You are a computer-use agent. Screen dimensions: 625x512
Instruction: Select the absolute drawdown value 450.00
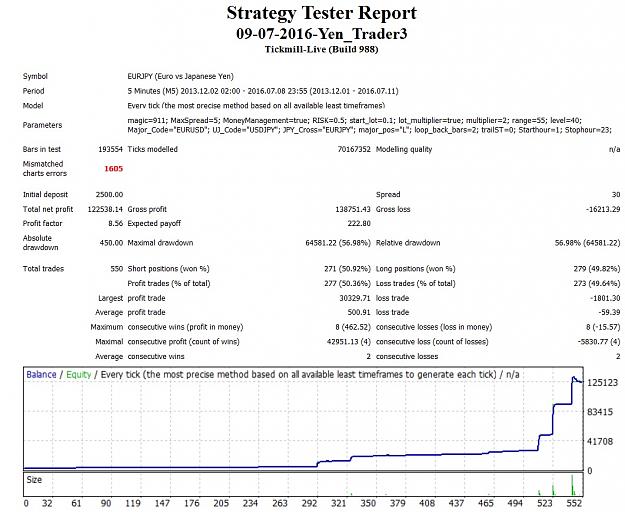point(111,243)
